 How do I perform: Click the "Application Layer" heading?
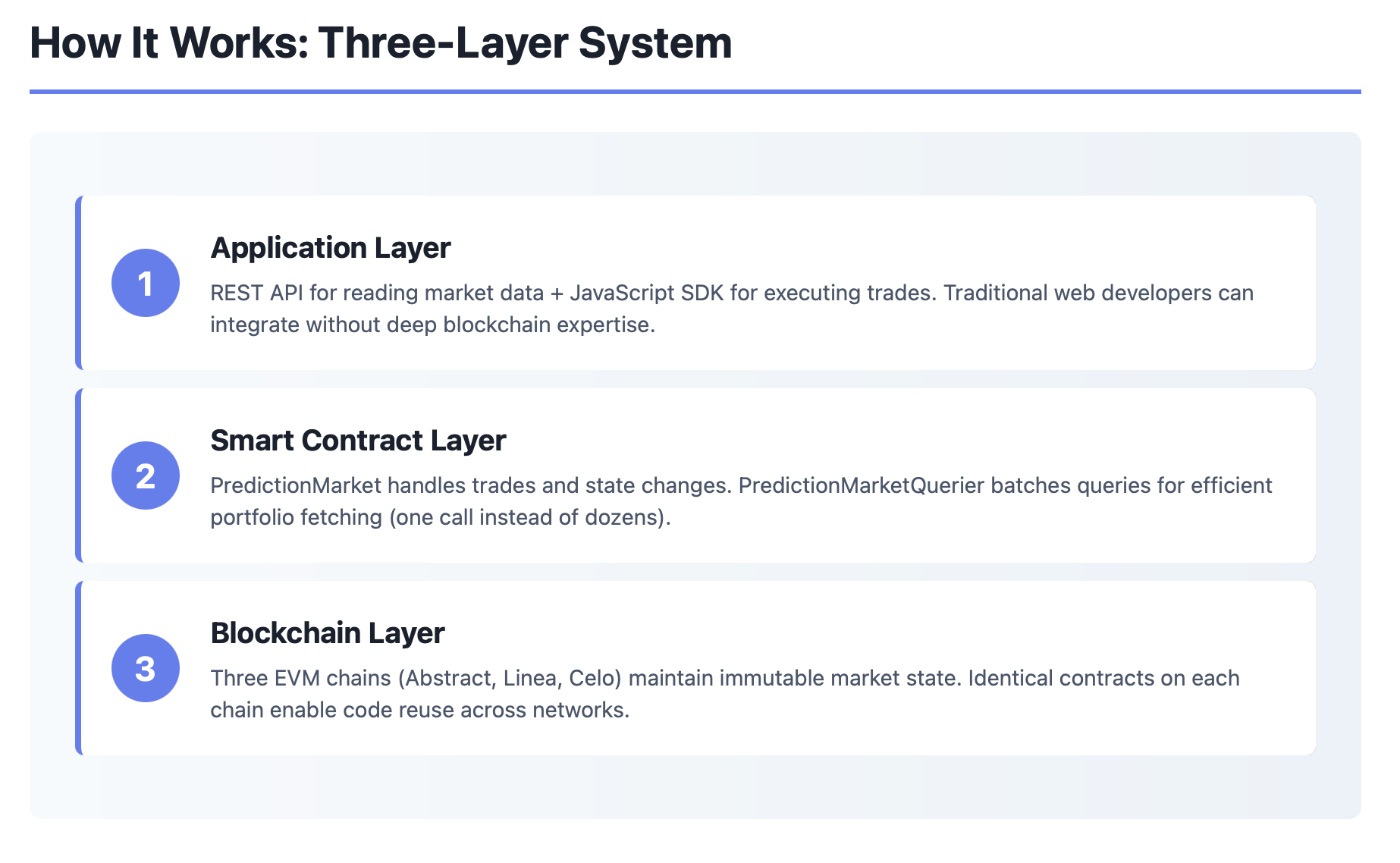[x=330, y=248]
